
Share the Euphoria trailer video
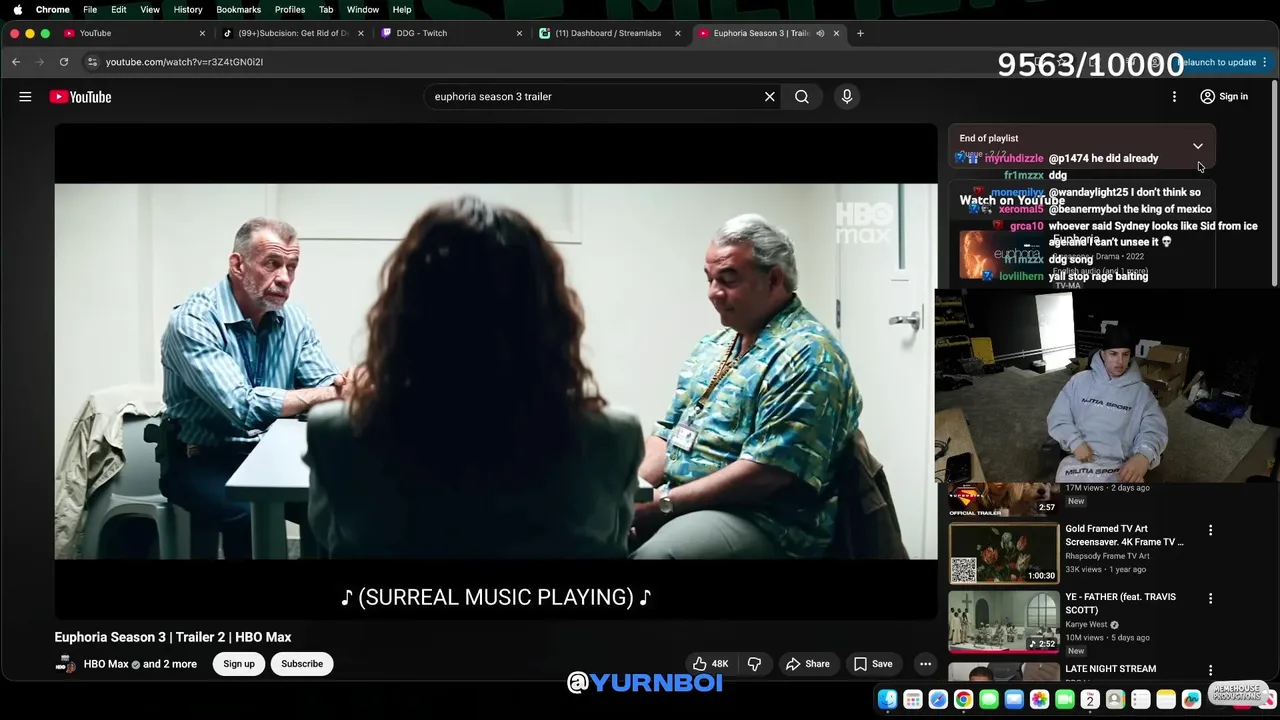pyautogui.click(x=808, y=664)
